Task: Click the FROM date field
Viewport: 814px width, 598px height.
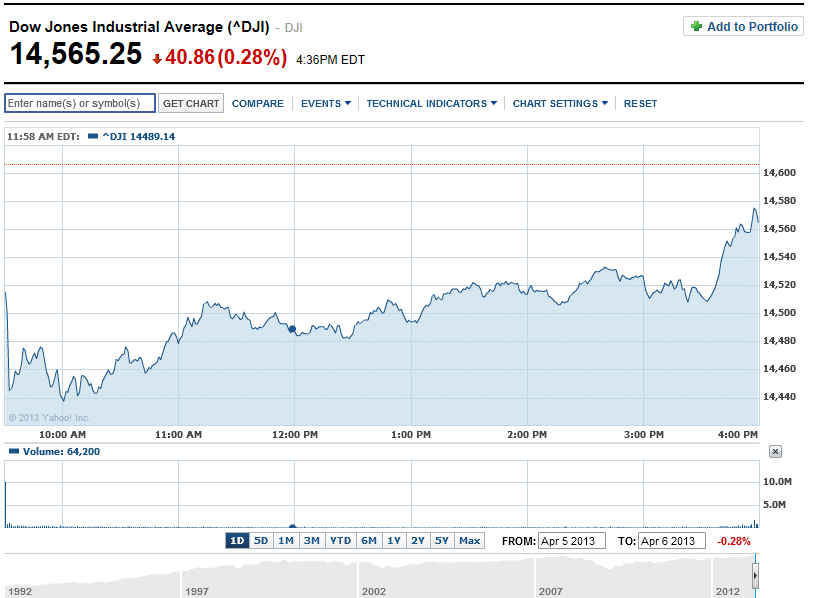Action: pos(571,541)
